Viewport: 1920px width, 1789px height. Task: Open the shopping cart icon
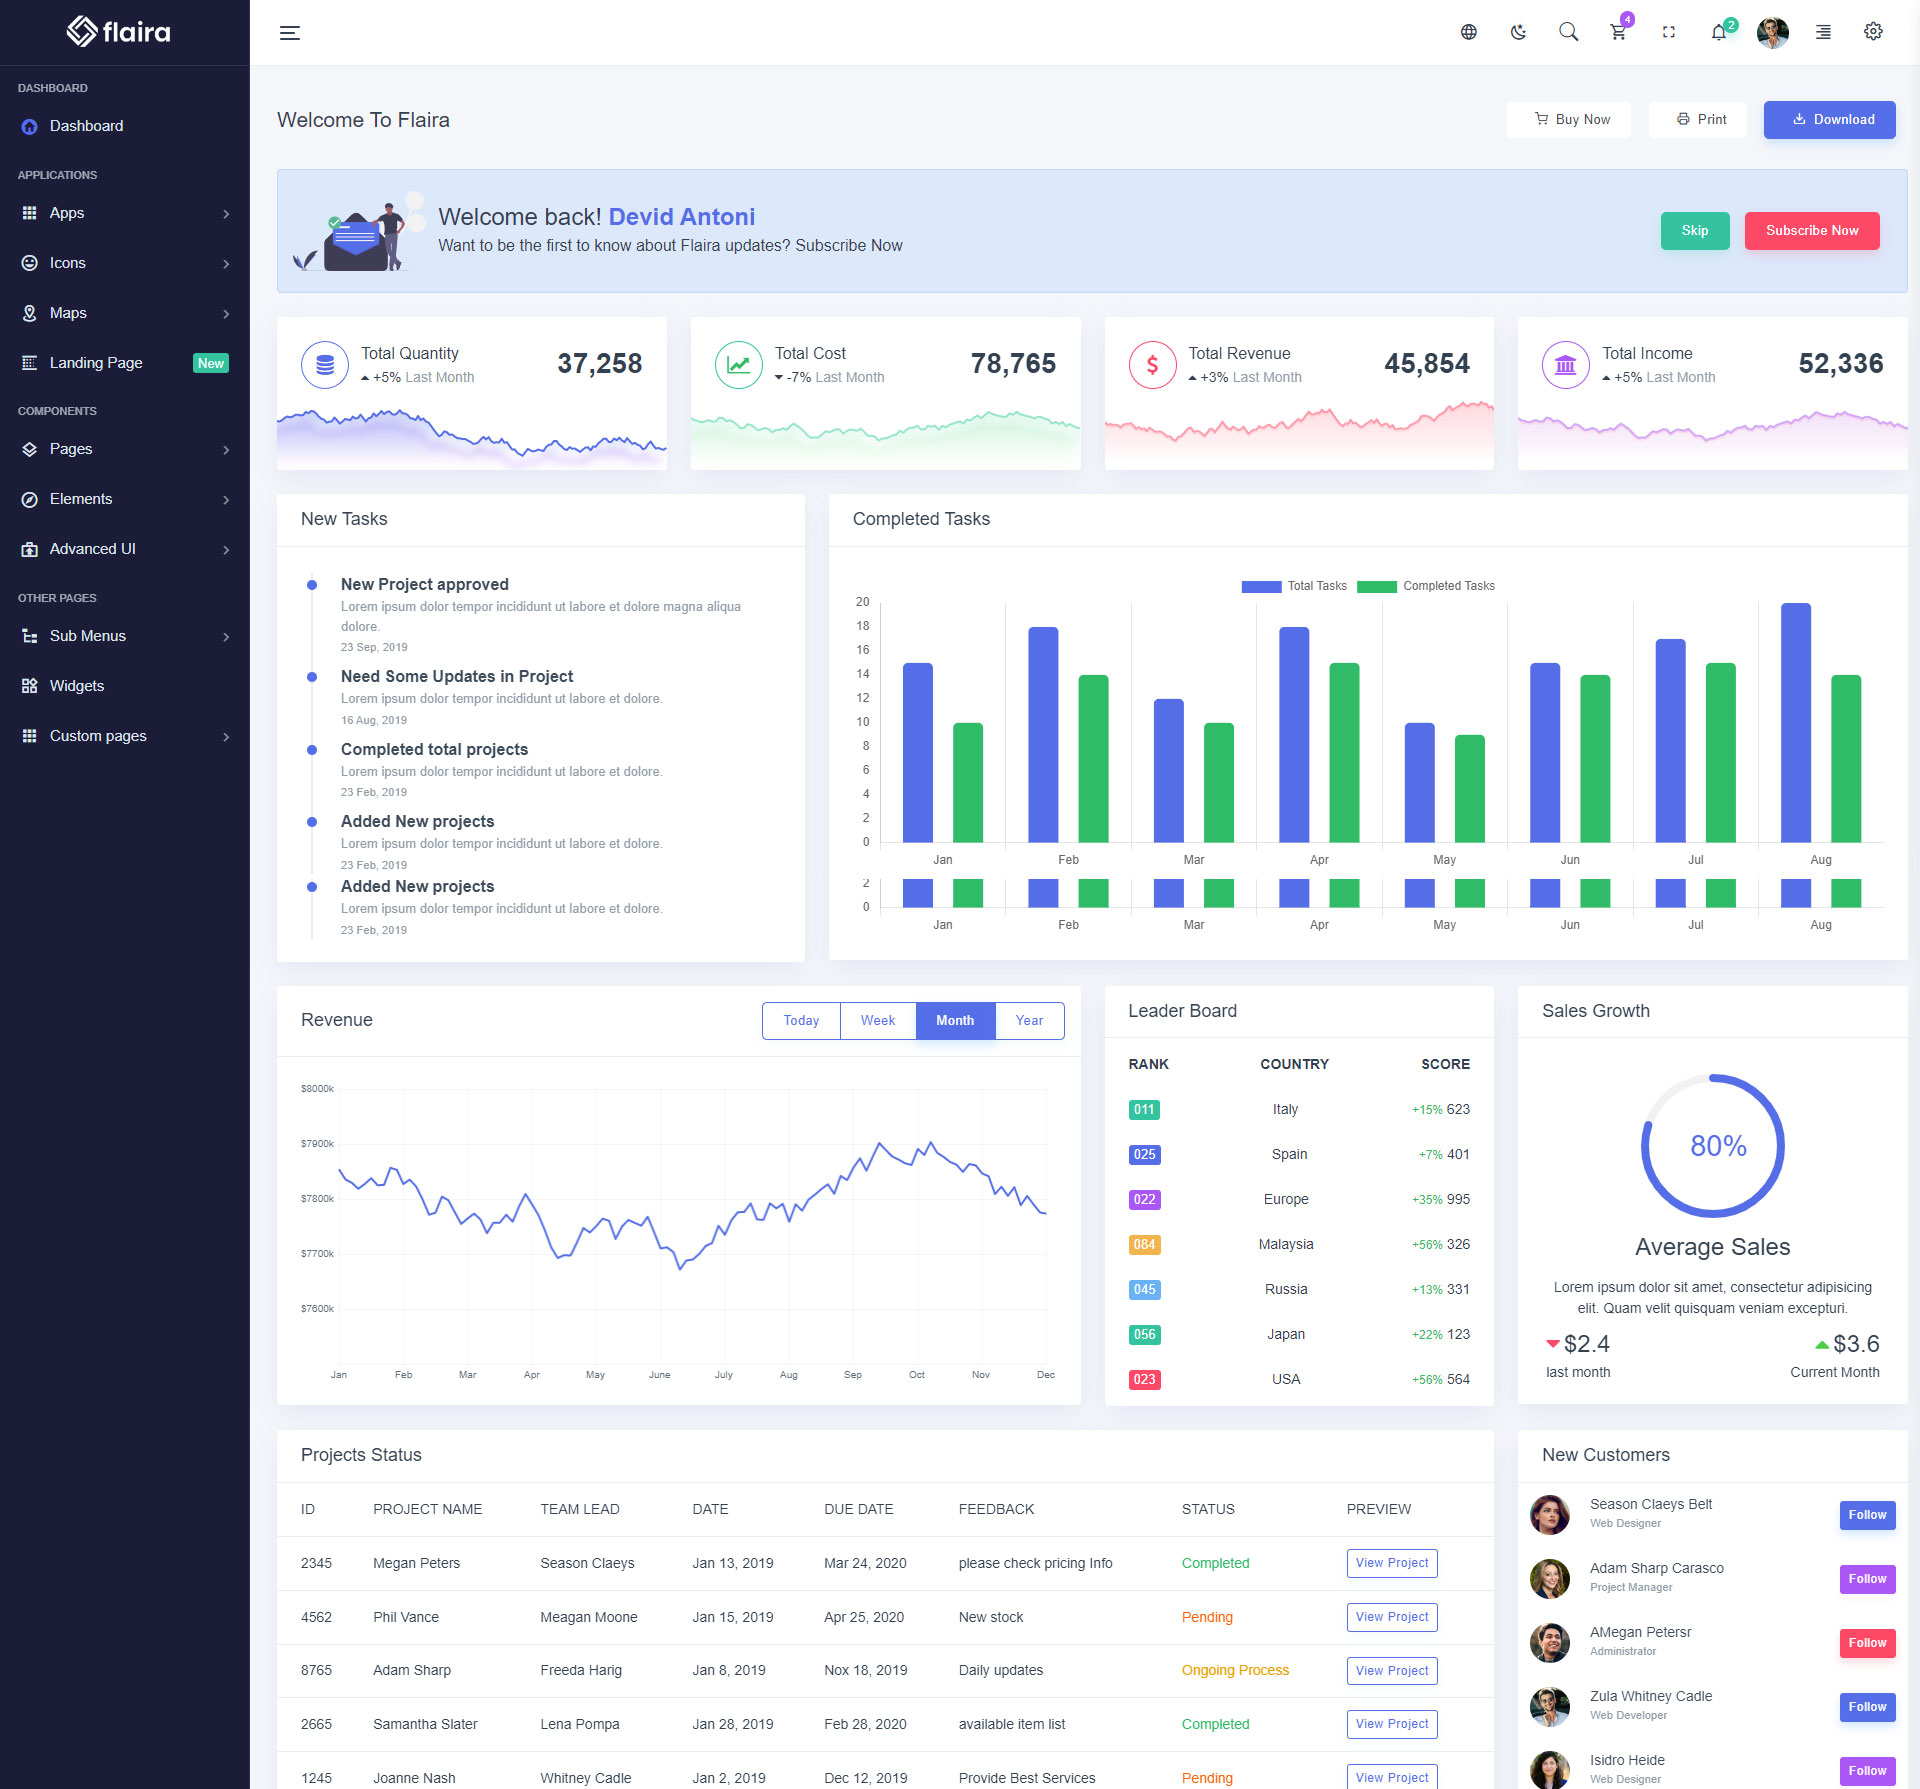tap(1617, 32)
